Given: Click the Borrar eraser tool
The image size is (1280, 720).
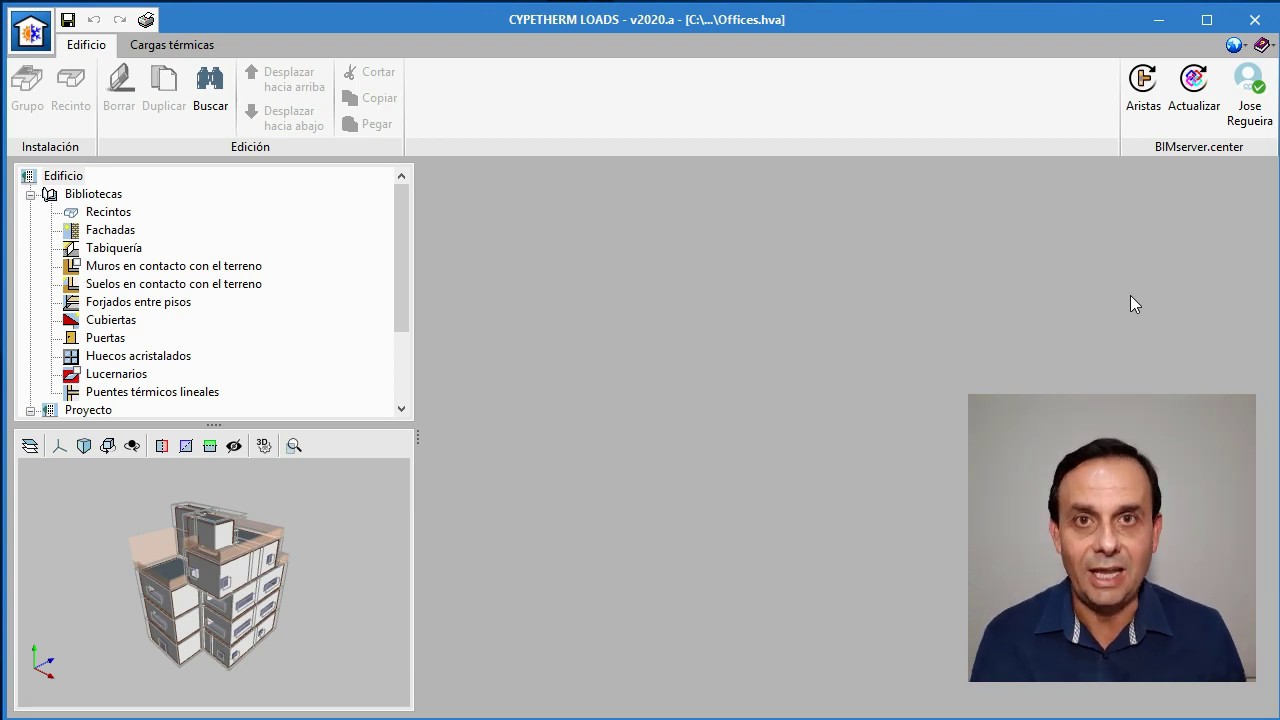Looking at the screenshot, I should (119, 89).
